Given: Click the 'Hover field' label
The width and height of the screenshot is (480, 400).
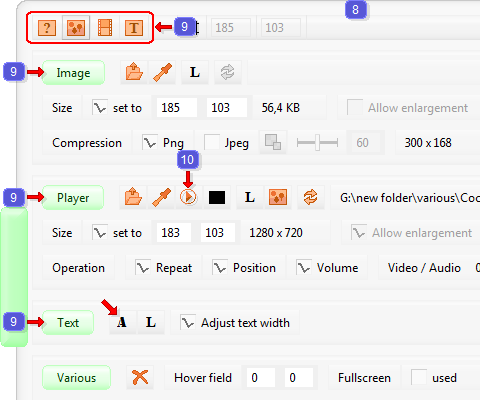Looking at the screenshot, I should 203,378.
